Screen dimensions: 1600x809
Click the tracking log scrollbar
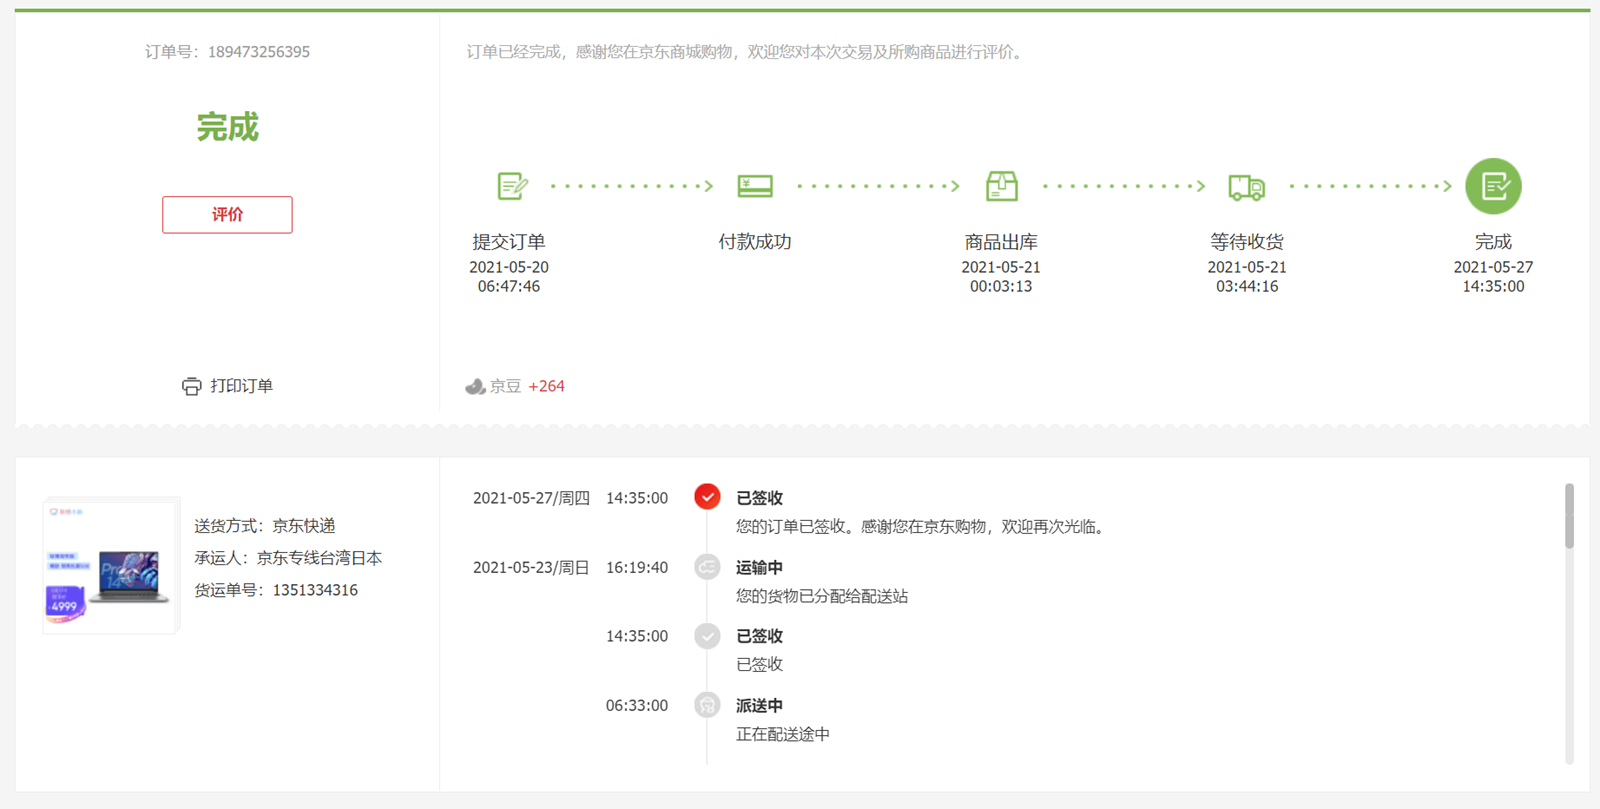[x=1569, y=517]
